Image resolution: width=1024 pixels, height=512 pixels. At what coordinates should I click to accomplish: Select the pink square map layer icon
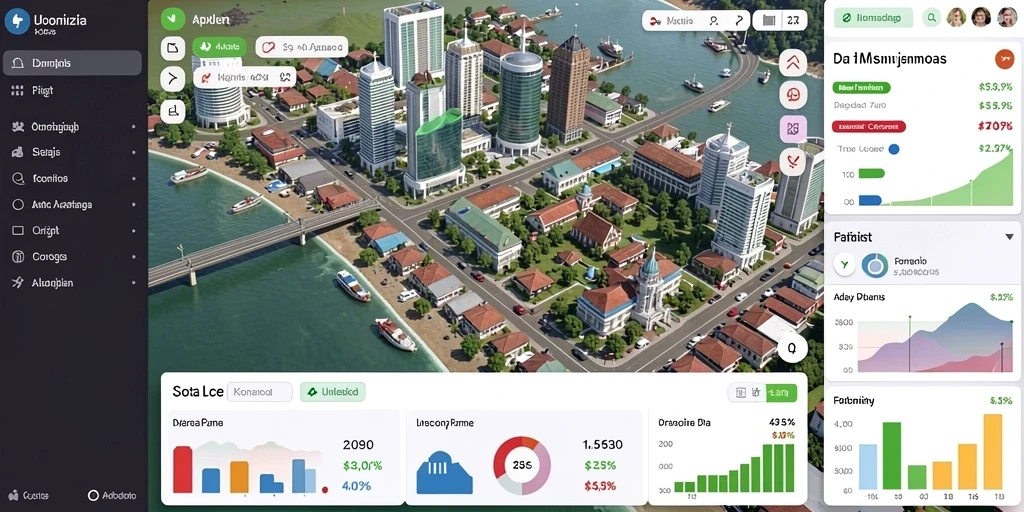793,129
